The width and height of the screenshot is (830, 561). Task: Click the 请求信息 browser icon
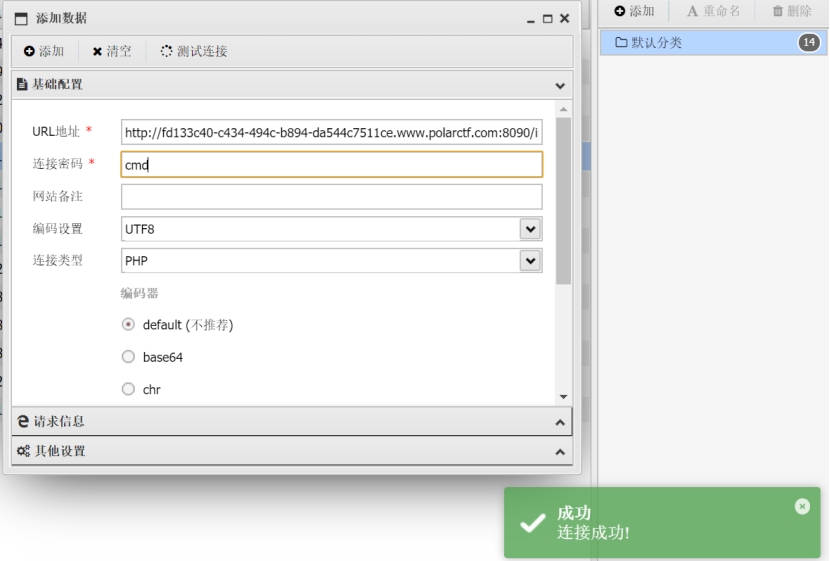pyautogui.click(x=23, y=421)
